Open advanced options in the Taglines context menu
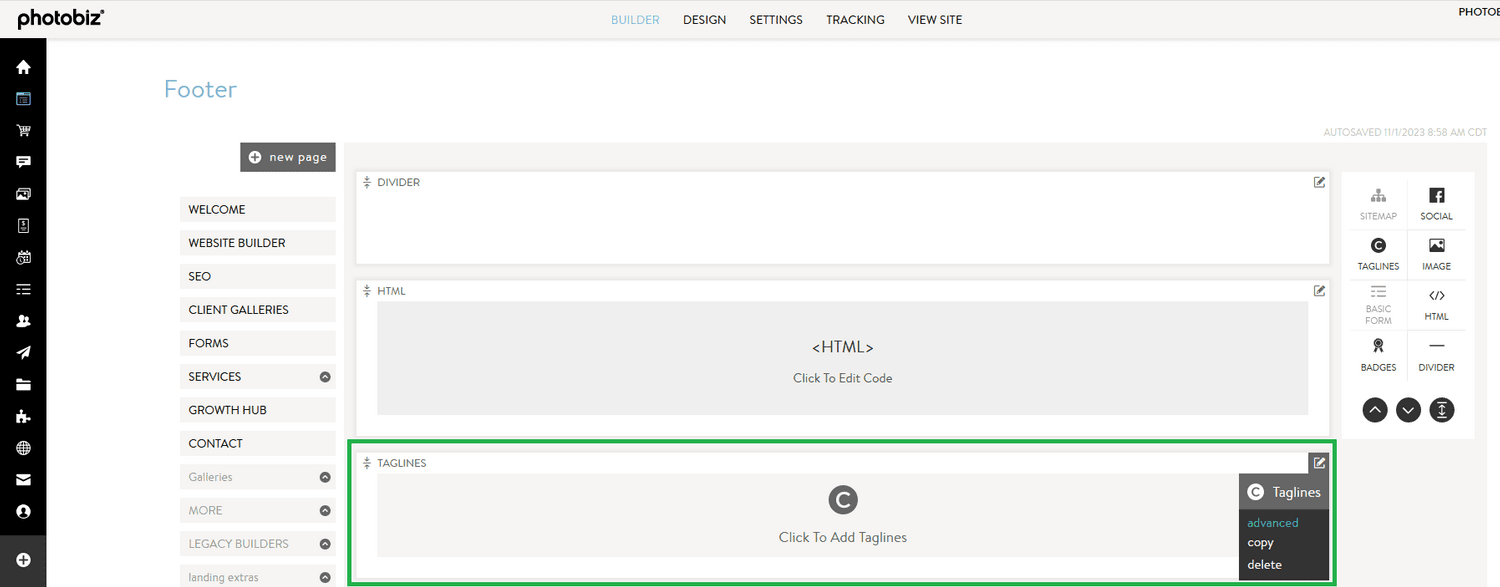Image resolution: width=1500 pixels, height=587 pixels. tap(1272, 522)
